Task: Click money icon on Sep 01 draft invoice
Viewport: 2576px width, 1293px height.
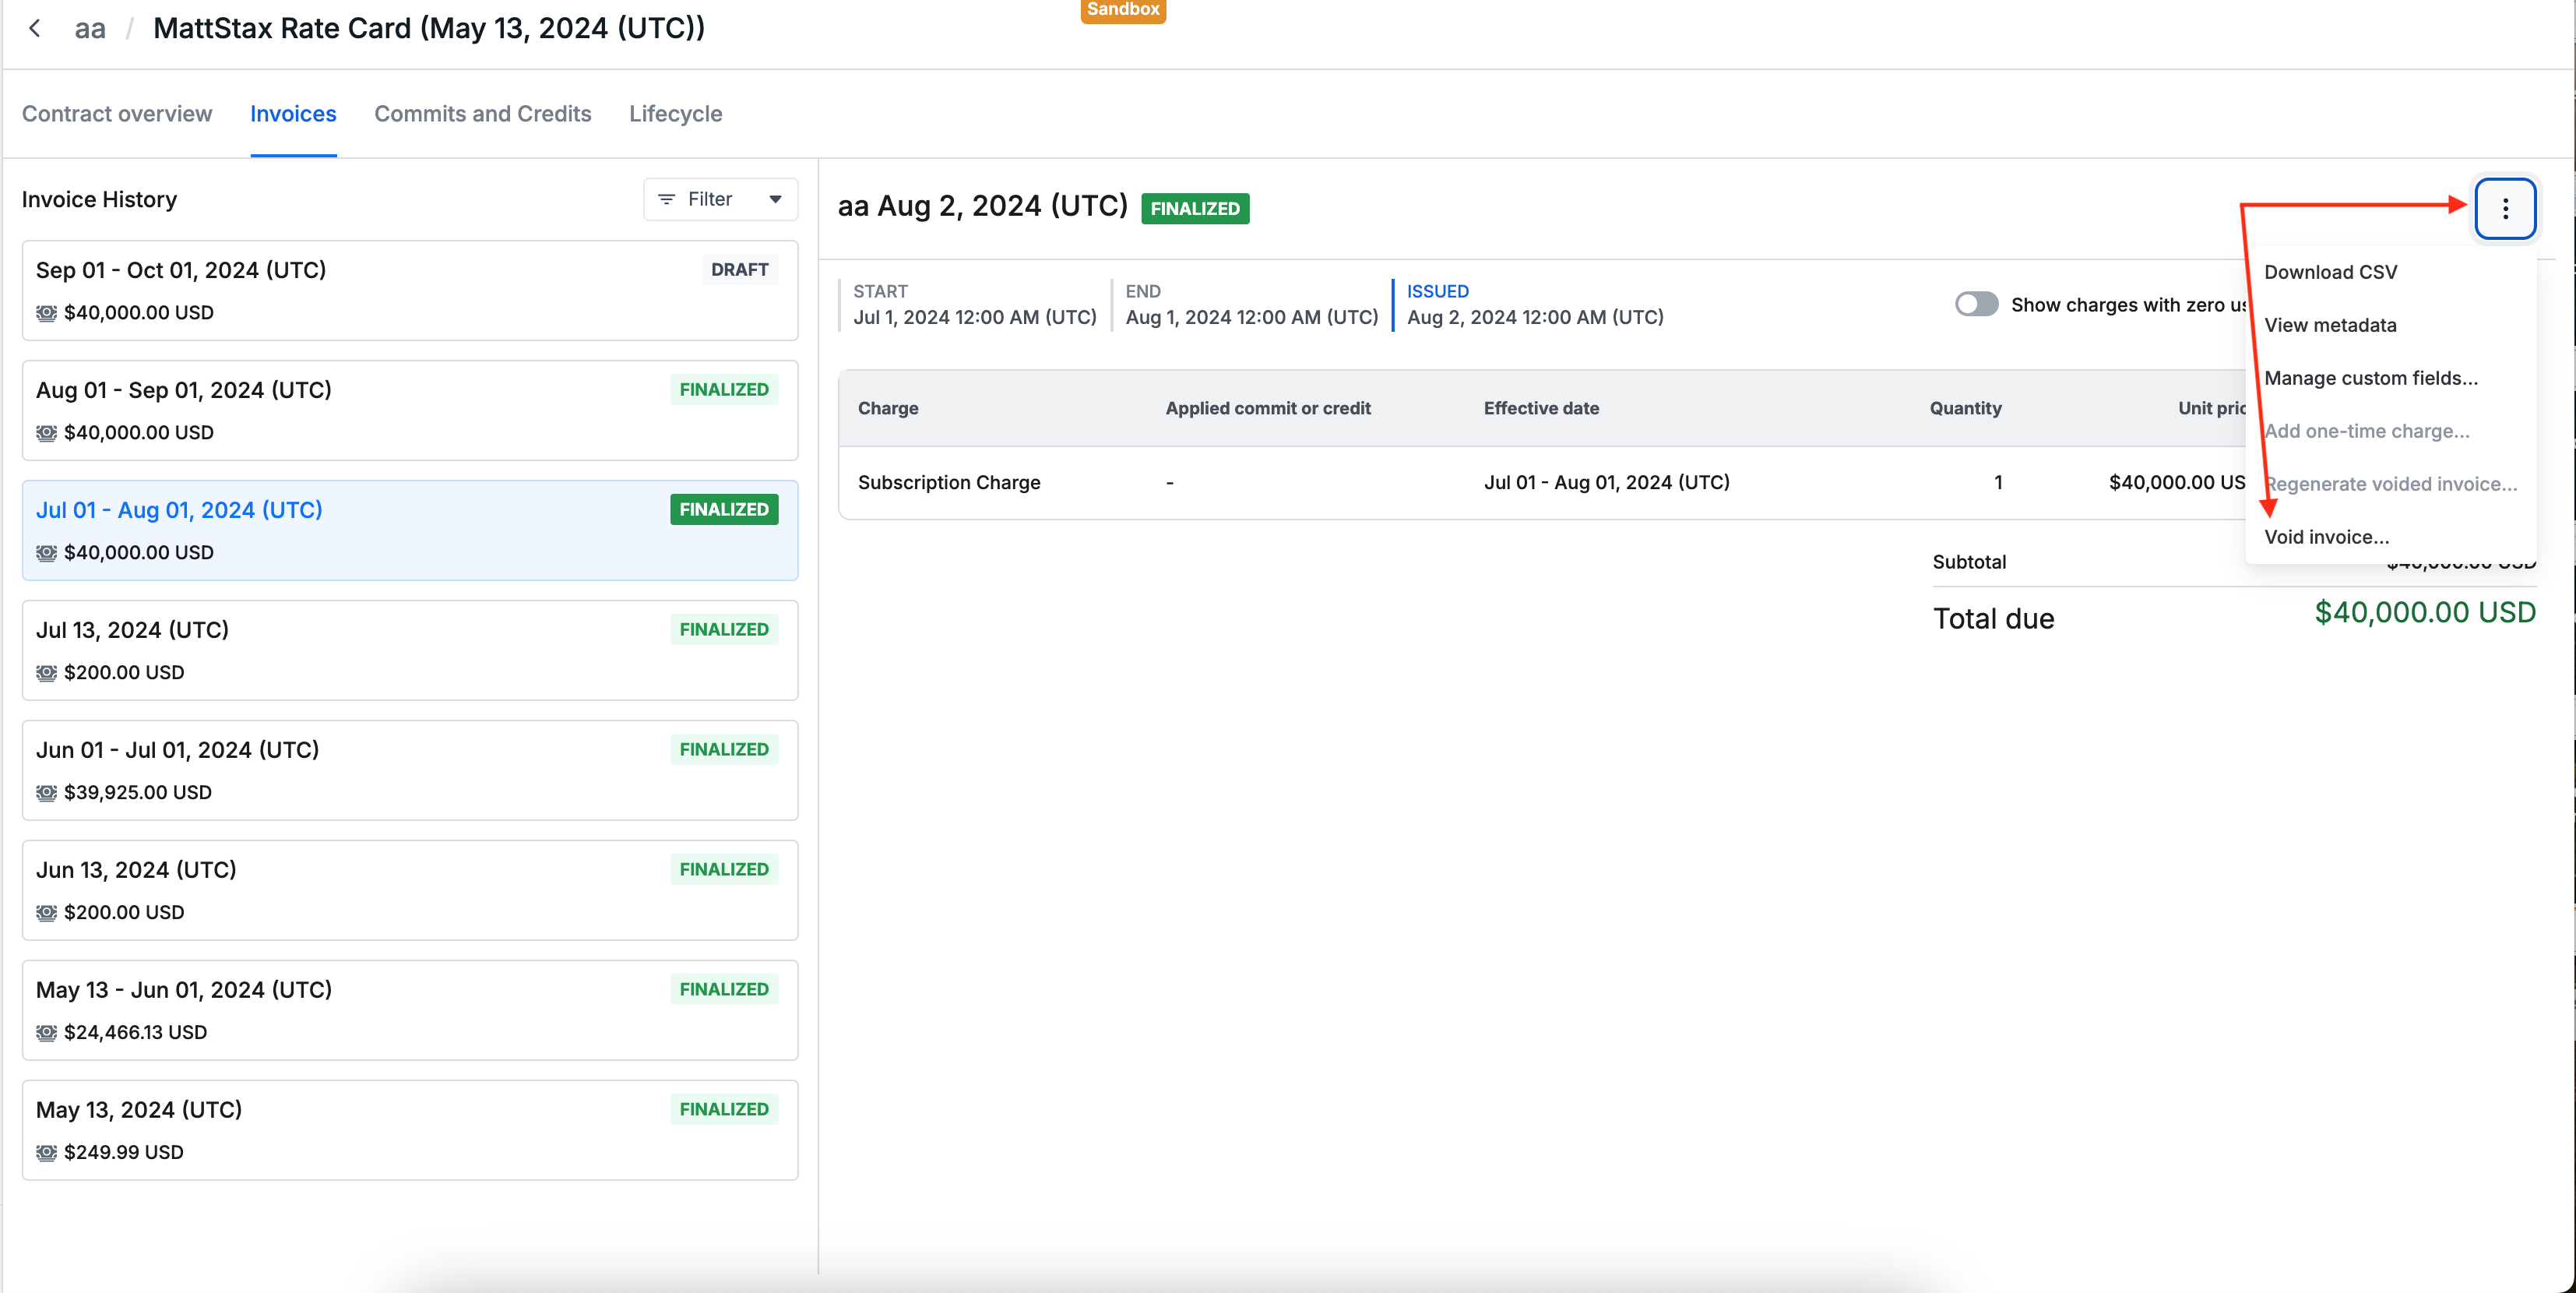Action: coord(46,313)
